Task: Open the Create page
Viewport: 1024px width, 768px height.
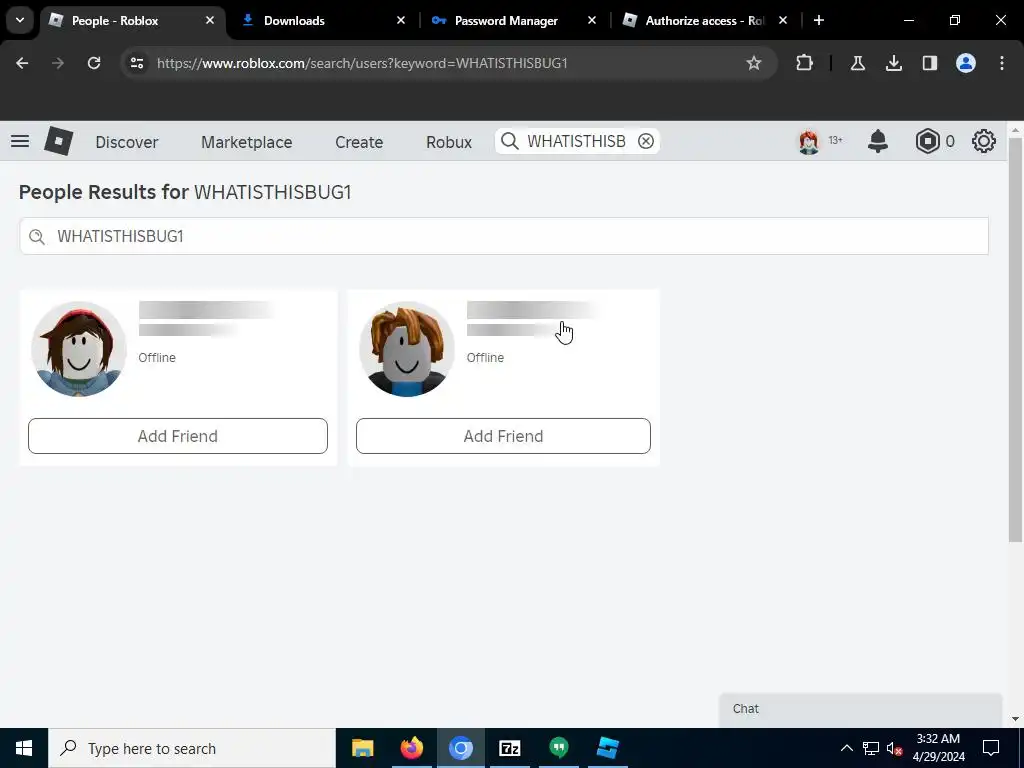Action: tap(359, 142)
